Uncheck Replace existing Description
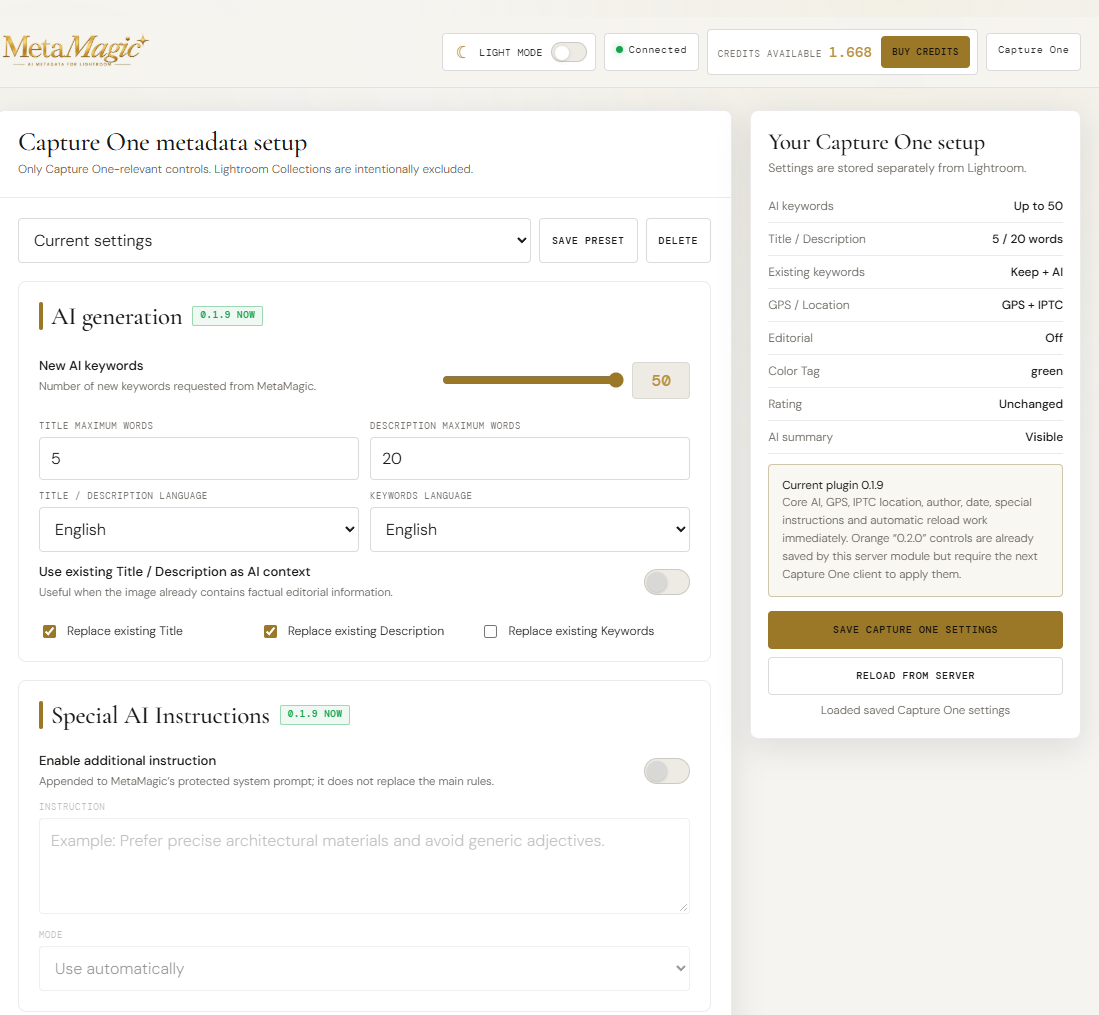The width and height of the screenshot is (1099, 1015). [271, 632]
